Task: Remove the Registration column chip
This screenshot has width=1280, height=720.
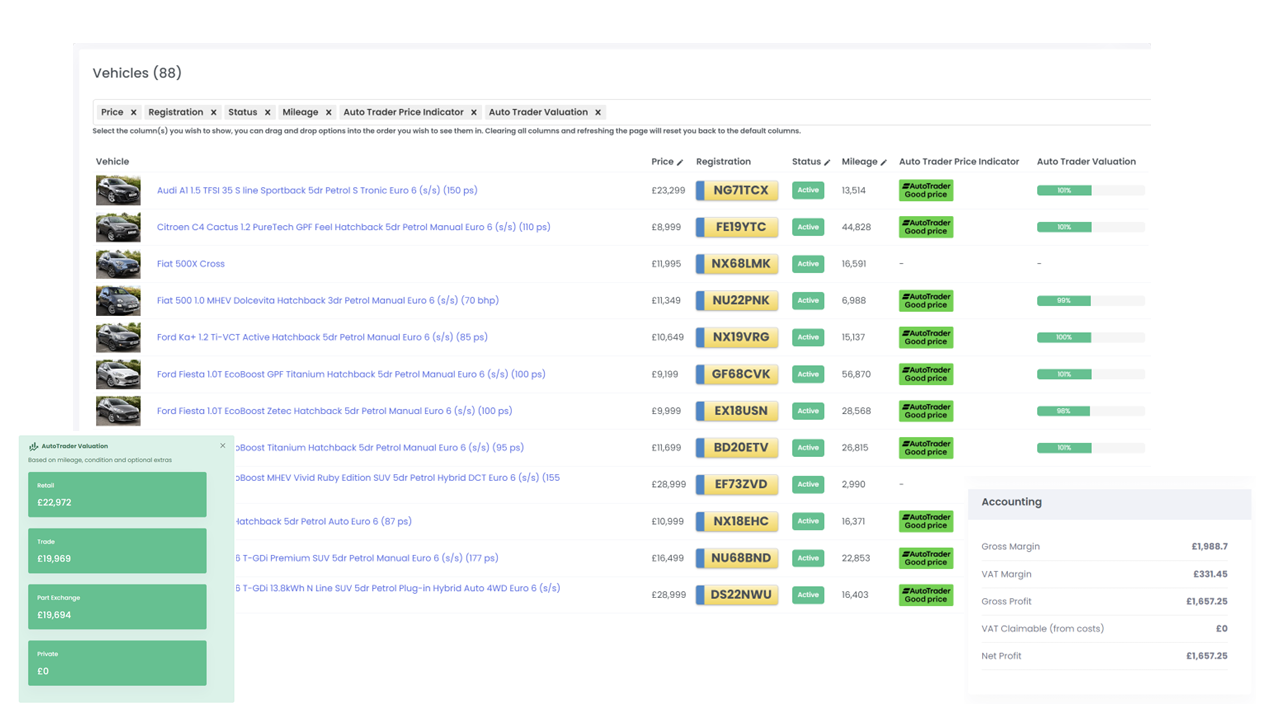Action: (x=214, y=113)
